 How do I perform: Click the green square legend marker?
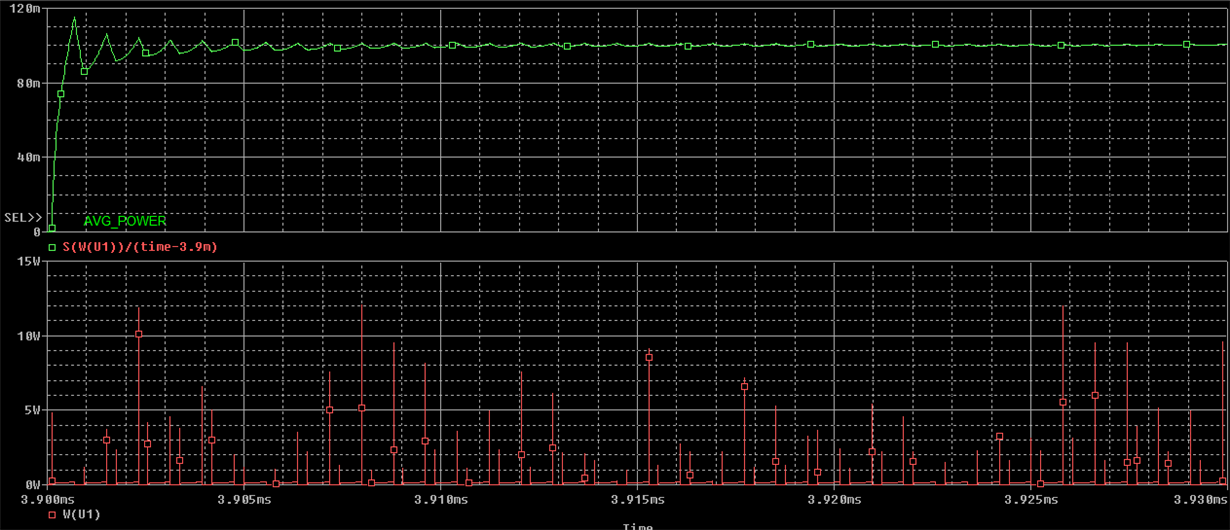coord(52,246)
